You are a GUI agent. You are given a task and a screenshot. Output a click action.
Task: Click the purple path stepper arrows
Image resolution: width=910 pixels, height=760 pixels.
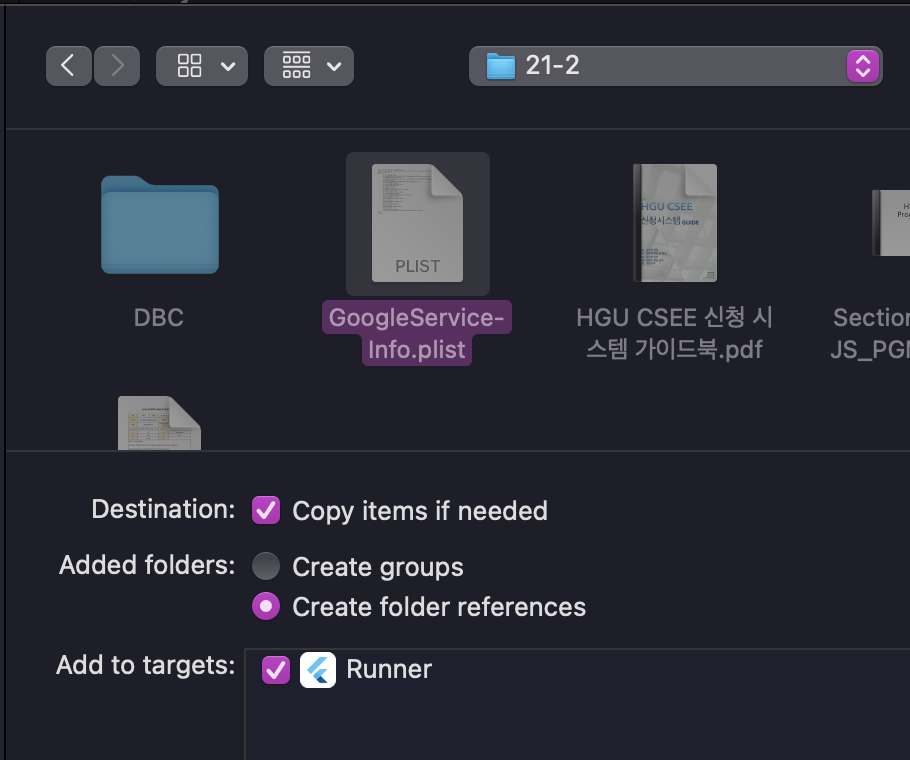(862, 66)
